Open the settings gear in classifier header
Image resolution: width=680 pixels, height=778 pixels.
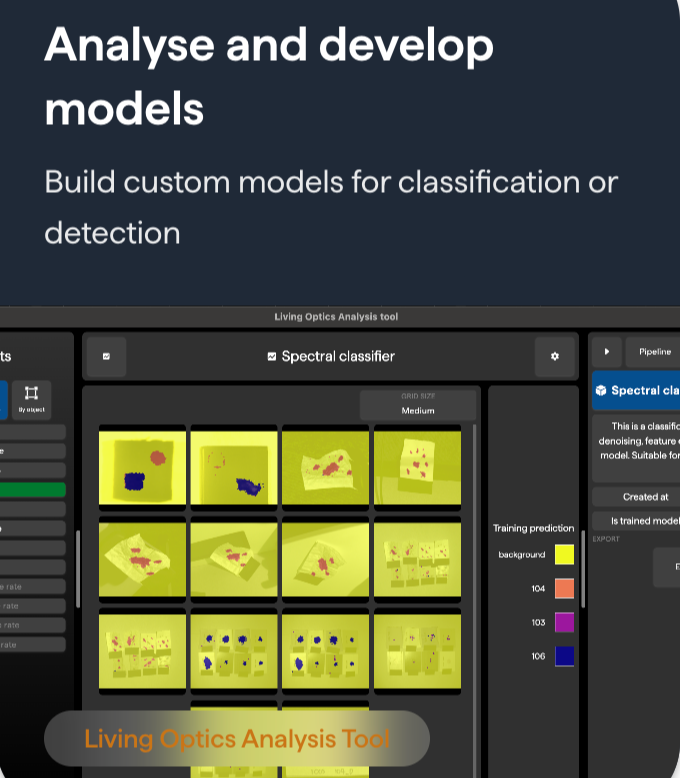(x=555, y=357)
